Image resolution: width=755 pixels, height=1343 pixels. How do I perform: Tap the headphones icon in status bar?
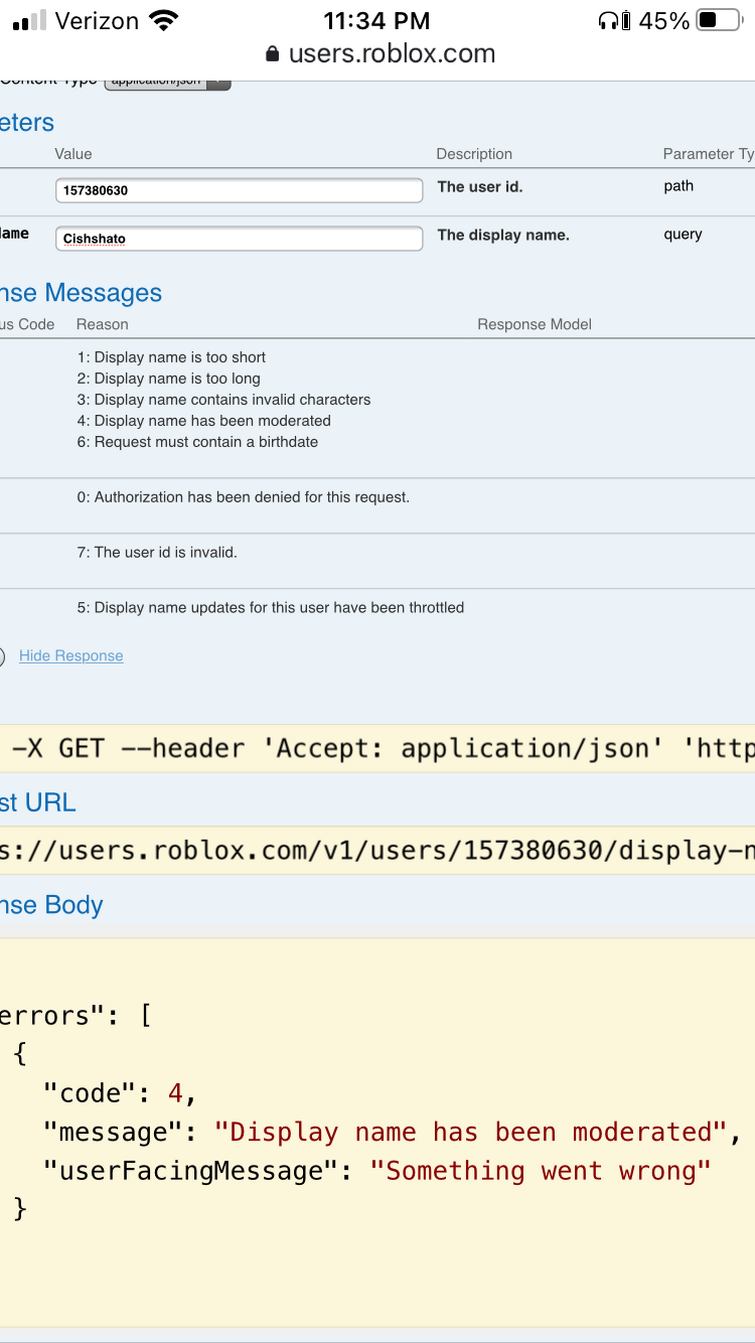(608, 21)
